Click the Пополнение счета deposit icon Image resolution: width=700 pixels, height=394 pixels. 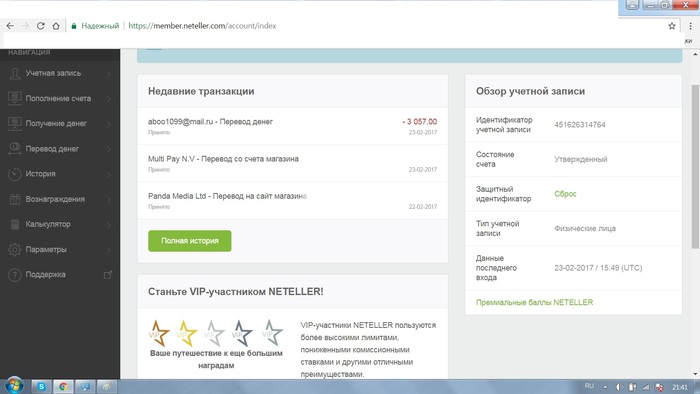15,99
